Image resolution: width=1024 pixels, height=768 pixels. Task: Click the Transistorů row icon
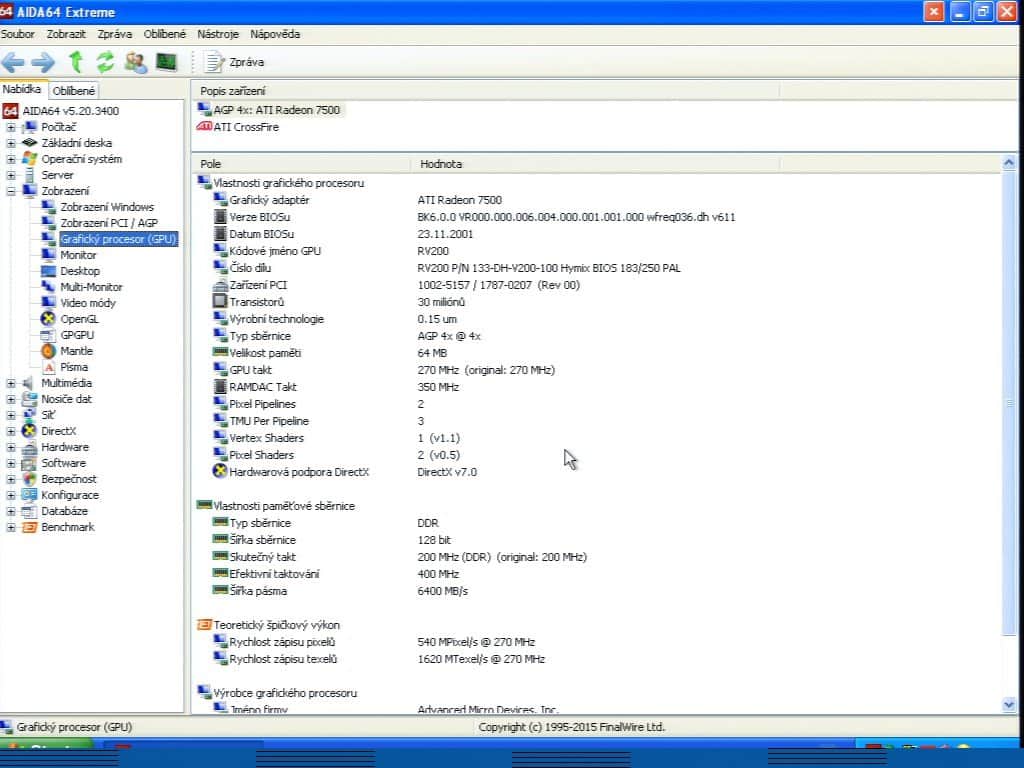point(220,302)
